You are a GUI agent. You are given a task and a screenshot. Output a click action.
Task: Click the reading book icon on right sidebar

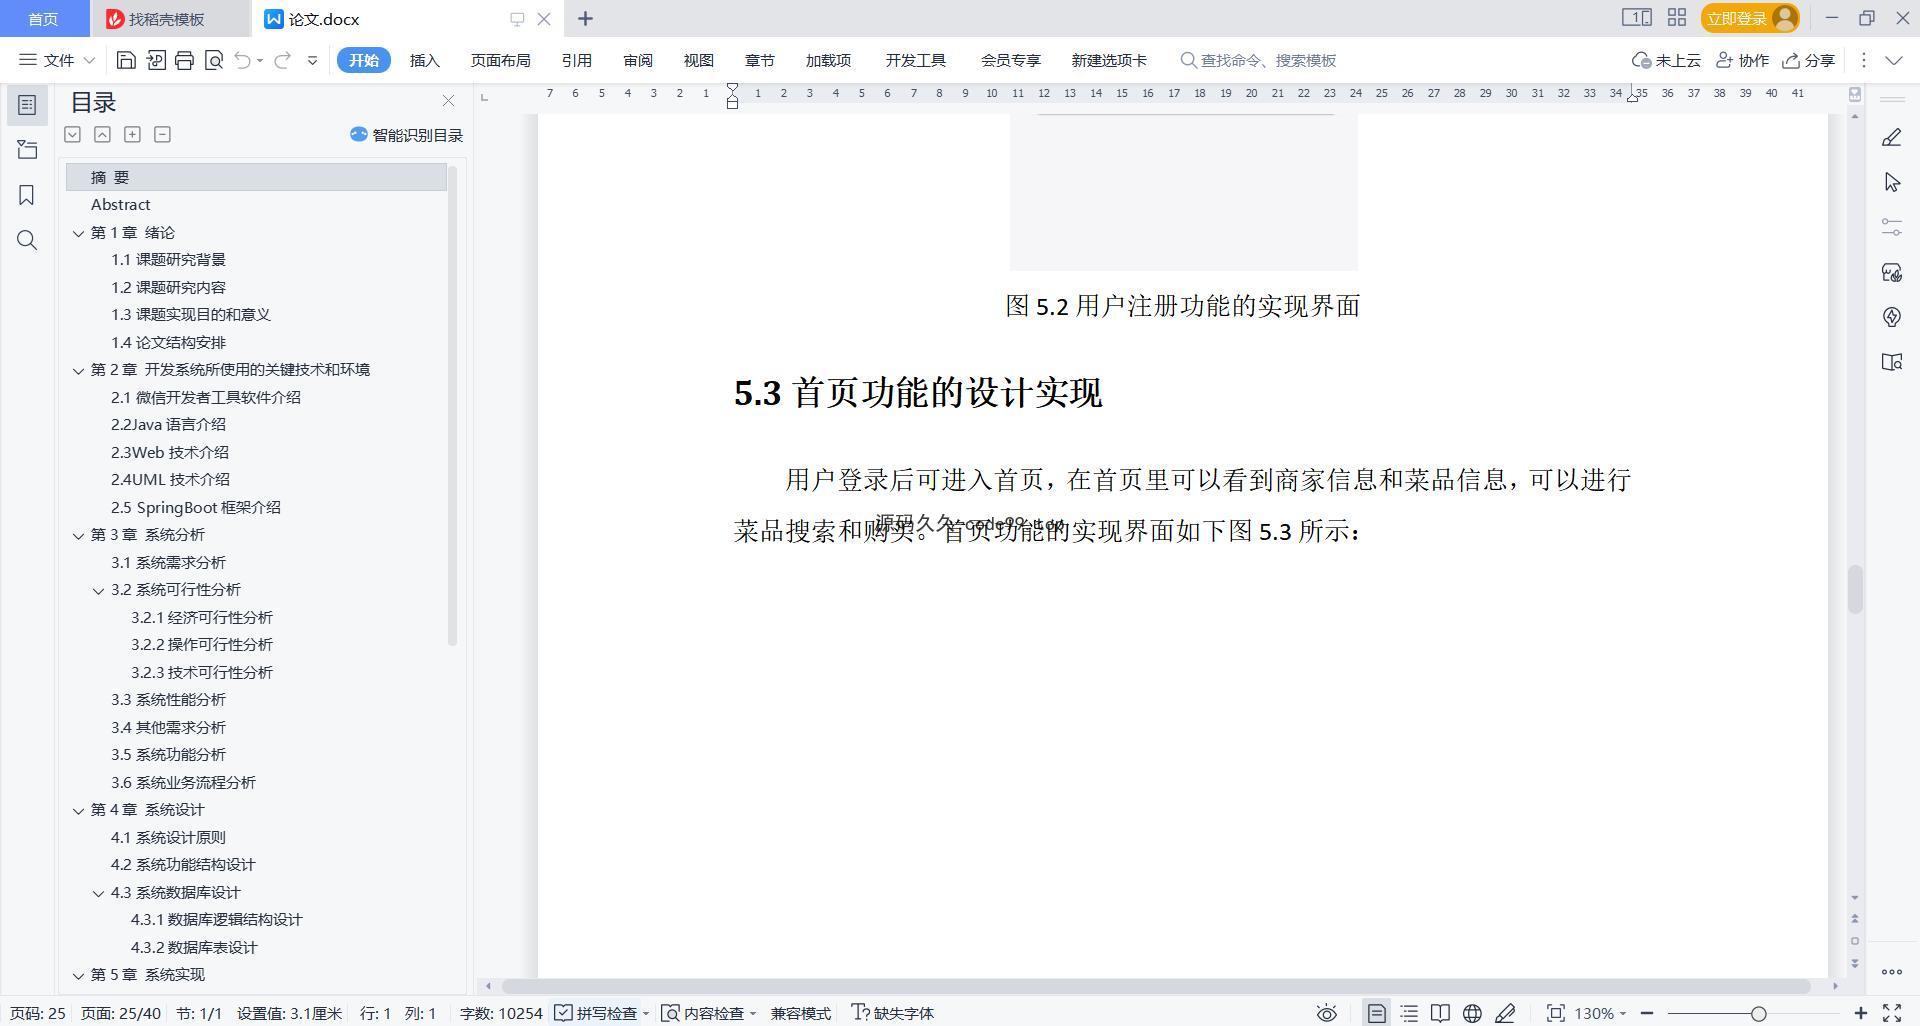point(1891,362)
